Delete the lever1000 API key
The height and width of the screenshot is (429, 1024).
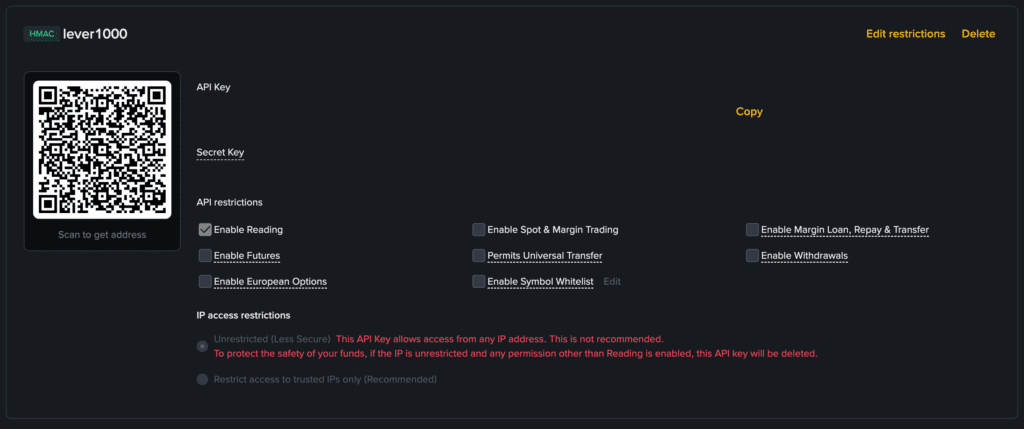coord(978,34)
